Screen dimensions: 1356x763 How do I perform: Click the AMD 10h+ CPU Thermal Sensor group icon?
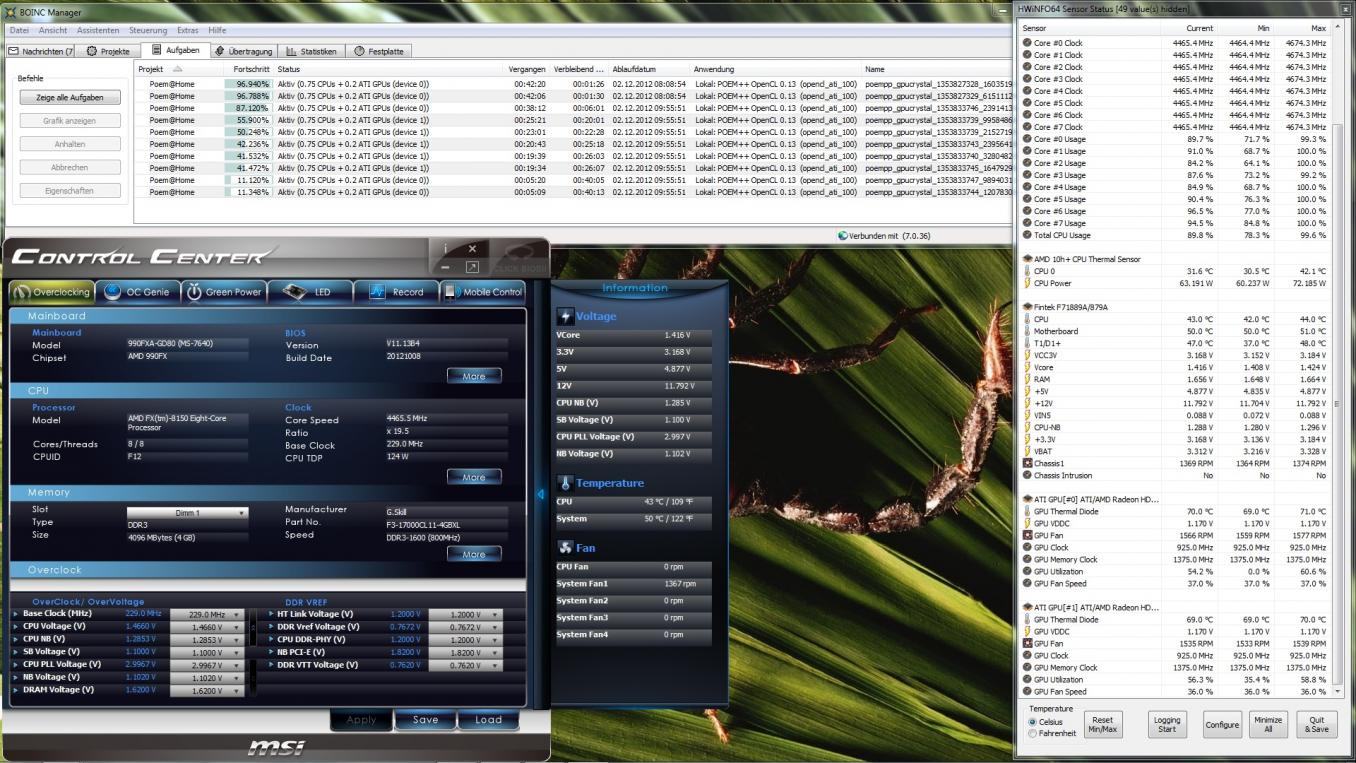point(1027,259)
